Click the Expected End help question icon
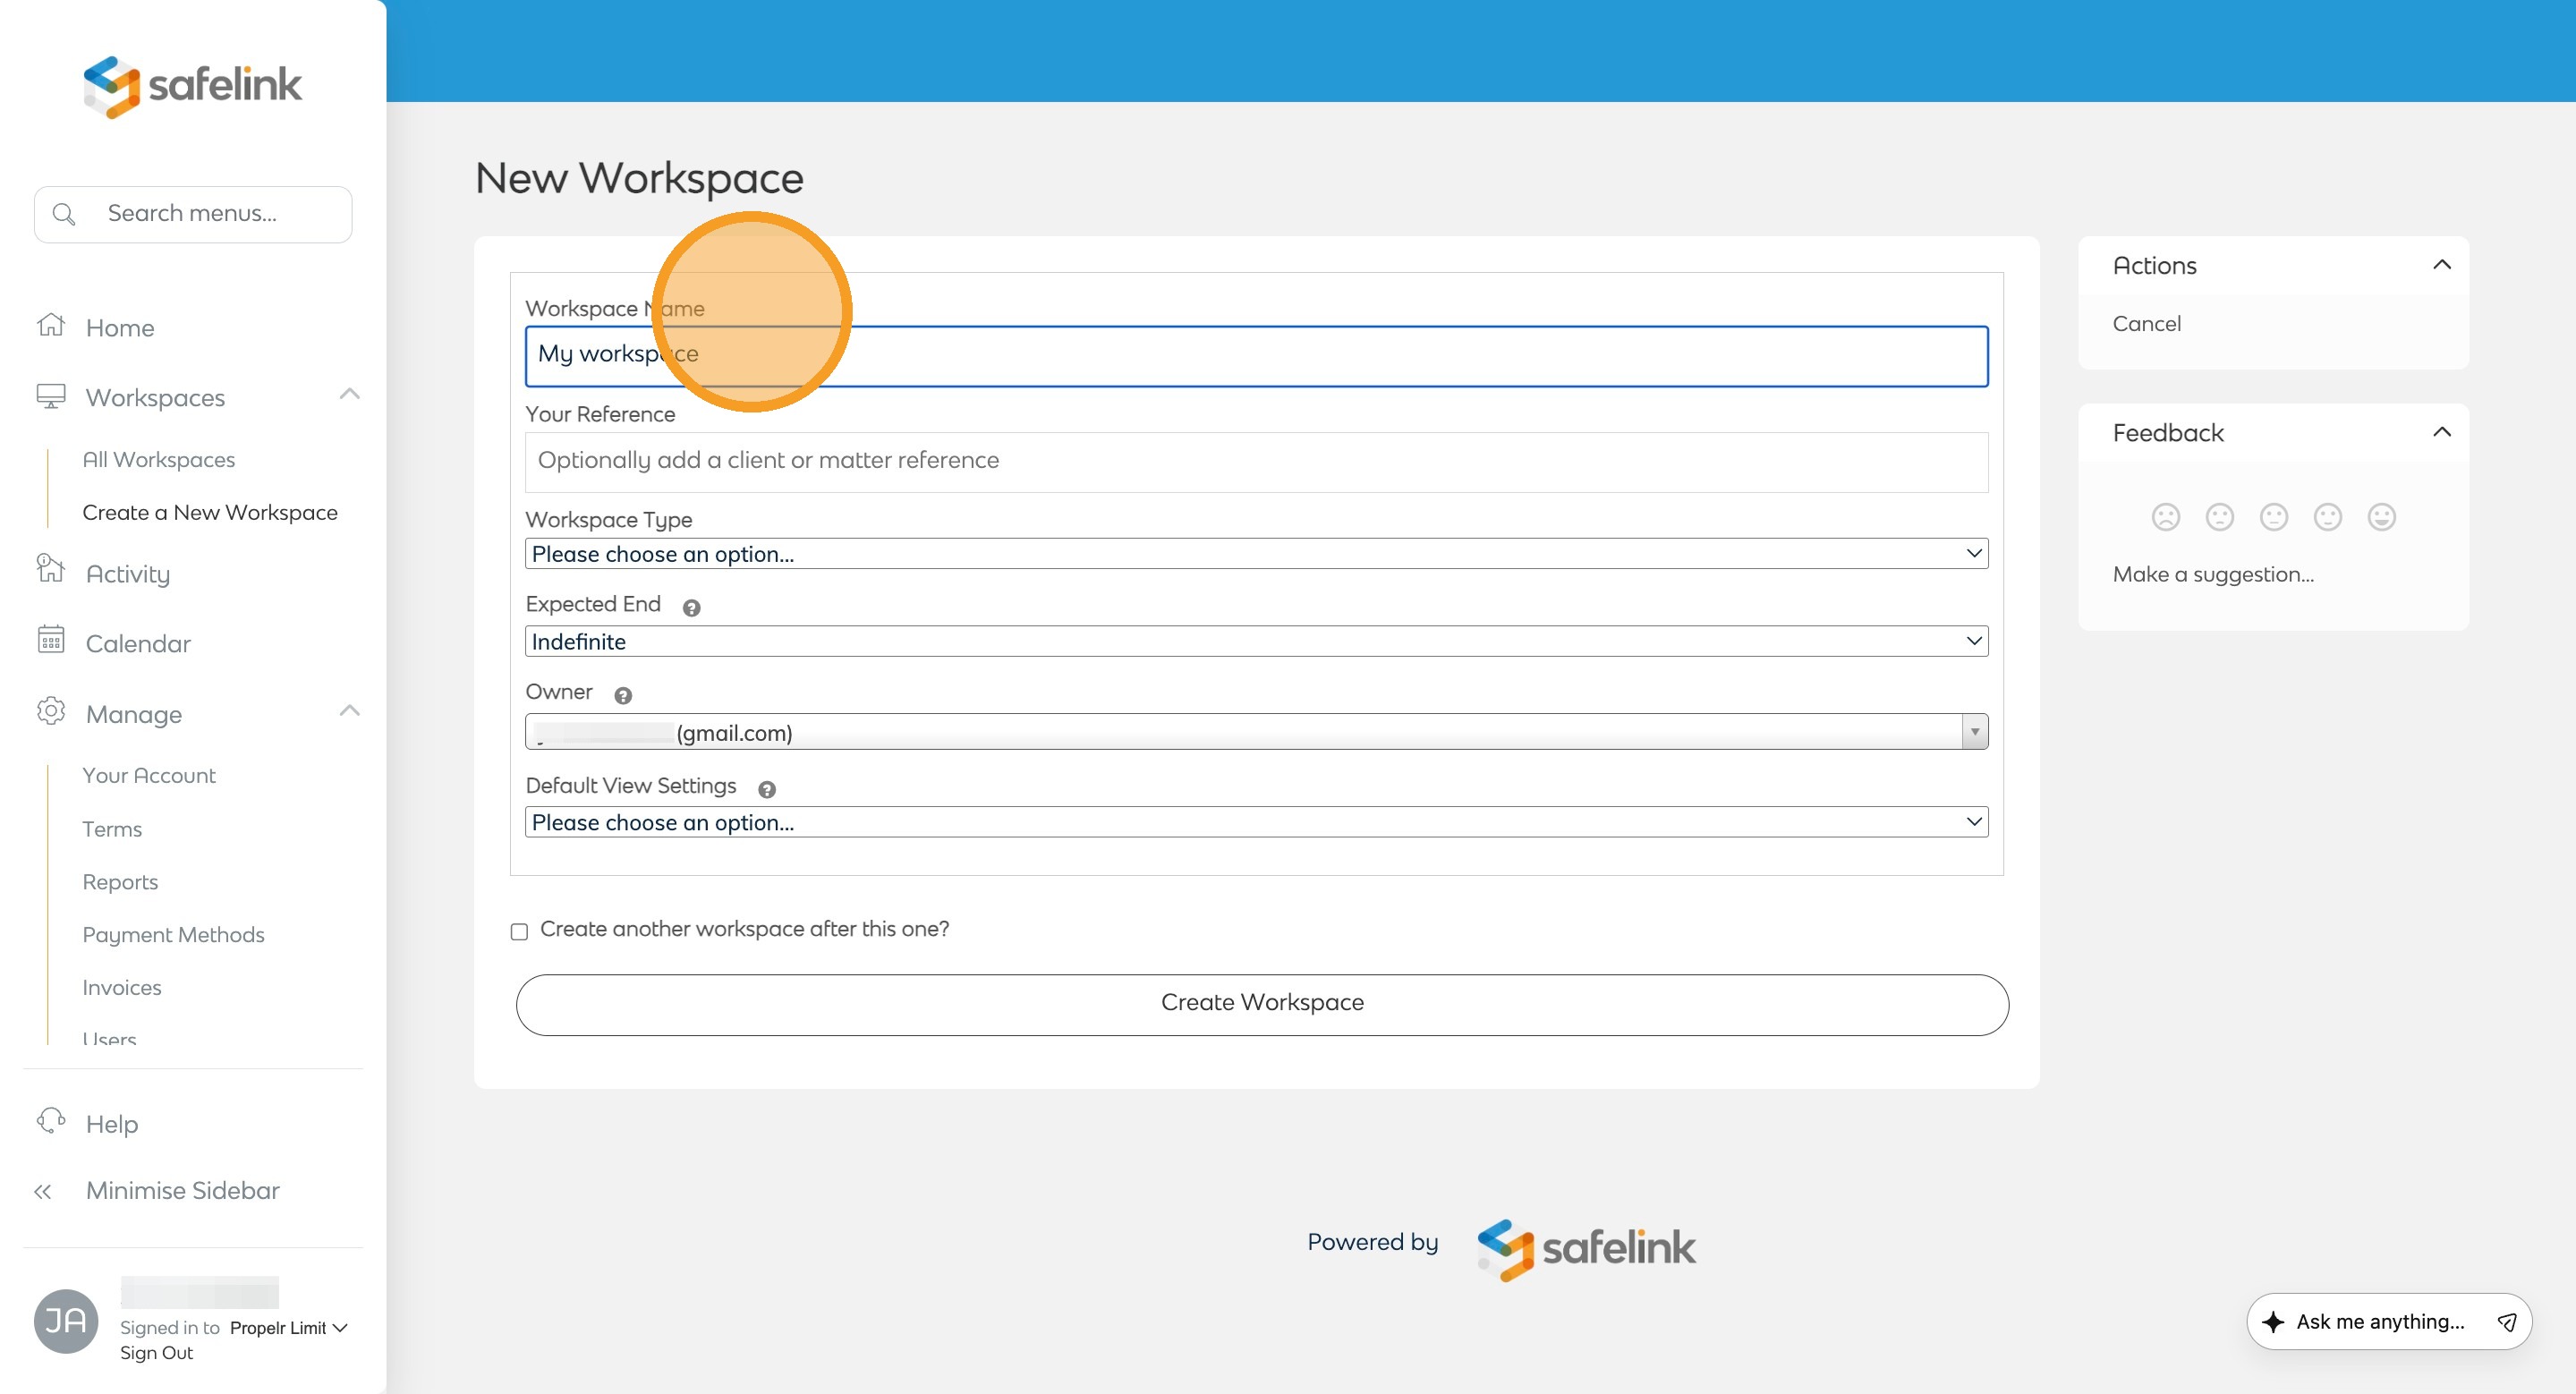Viewport: 2576px width, 1394px height. click(691, 608)
